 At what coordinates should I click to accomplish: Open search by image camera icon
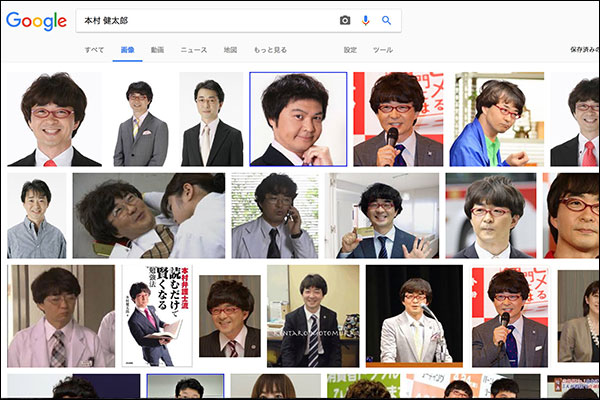click(345, 20)
